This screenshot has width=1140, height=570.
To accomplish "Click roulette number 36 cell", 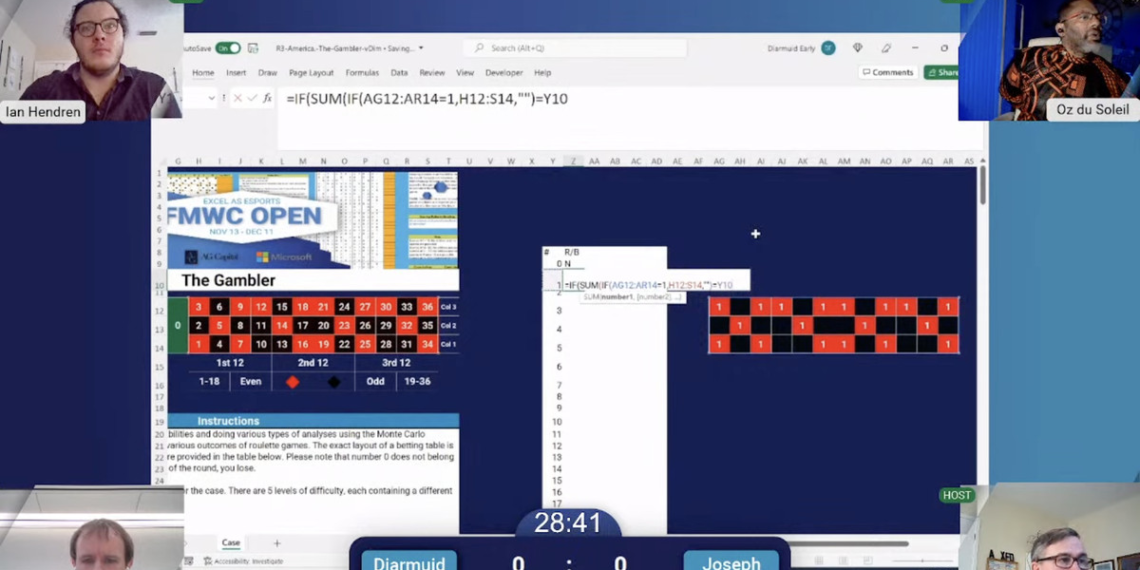I will coord(428,307).
